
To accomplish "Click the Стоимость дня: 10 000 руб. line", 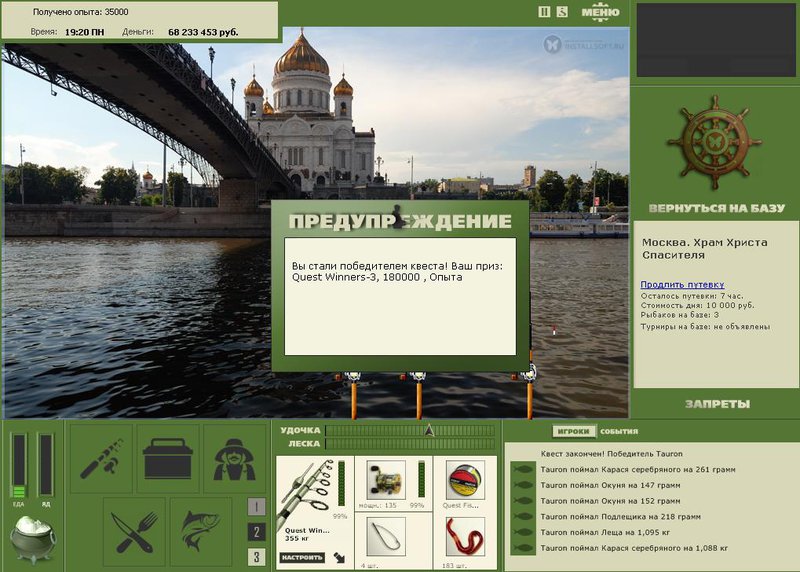I will pos(697,305).
